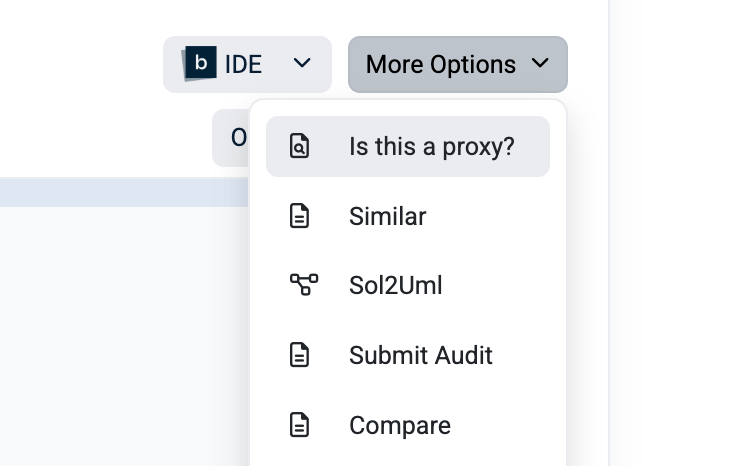Image resolution: width=754 pixels, height=466 pixels.
Task: Click the dark 'b' logo icon
Action: [x=200, y=63]
